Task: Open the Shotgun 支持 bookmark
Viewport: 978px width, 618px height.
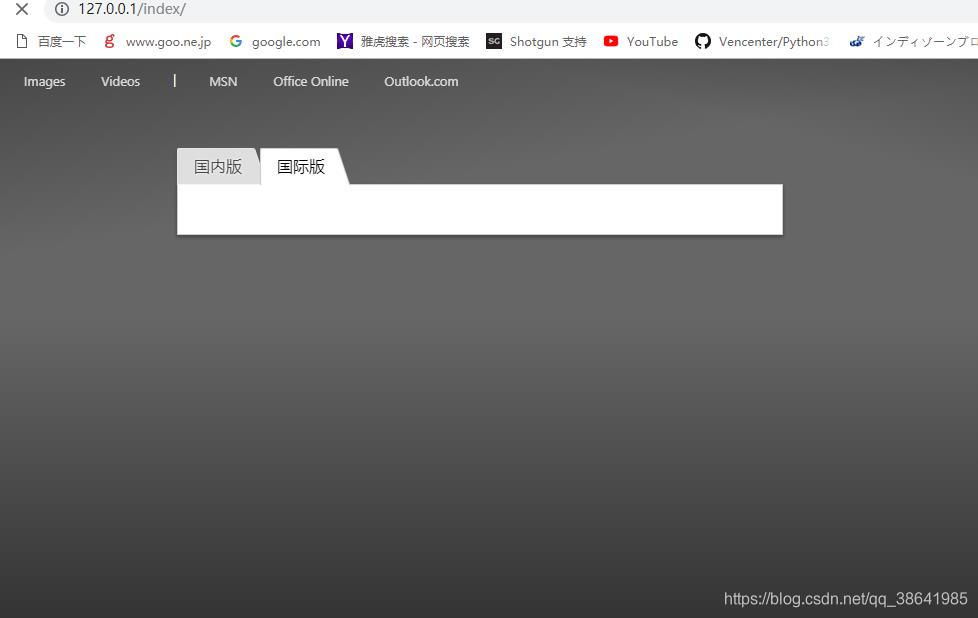Action: point(536,41)
